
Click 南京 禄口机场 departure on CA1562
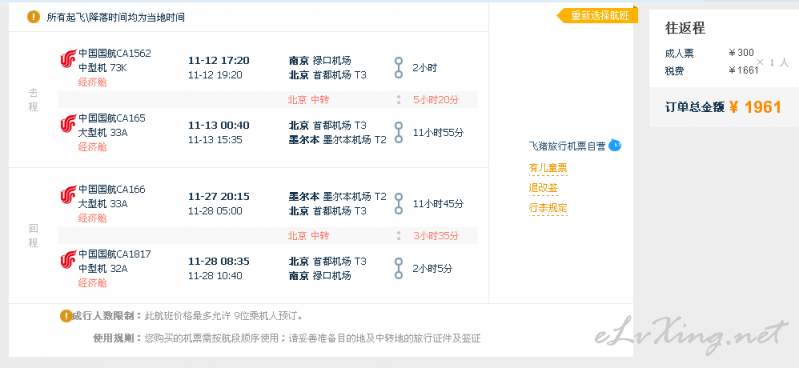[320, 61]
